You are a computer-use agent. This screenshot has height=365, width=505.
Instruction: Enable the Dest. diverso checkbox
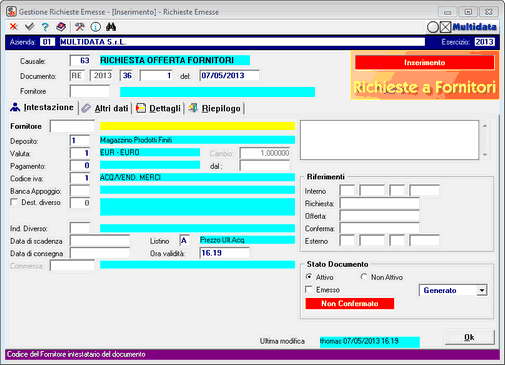tap(14, 202)
